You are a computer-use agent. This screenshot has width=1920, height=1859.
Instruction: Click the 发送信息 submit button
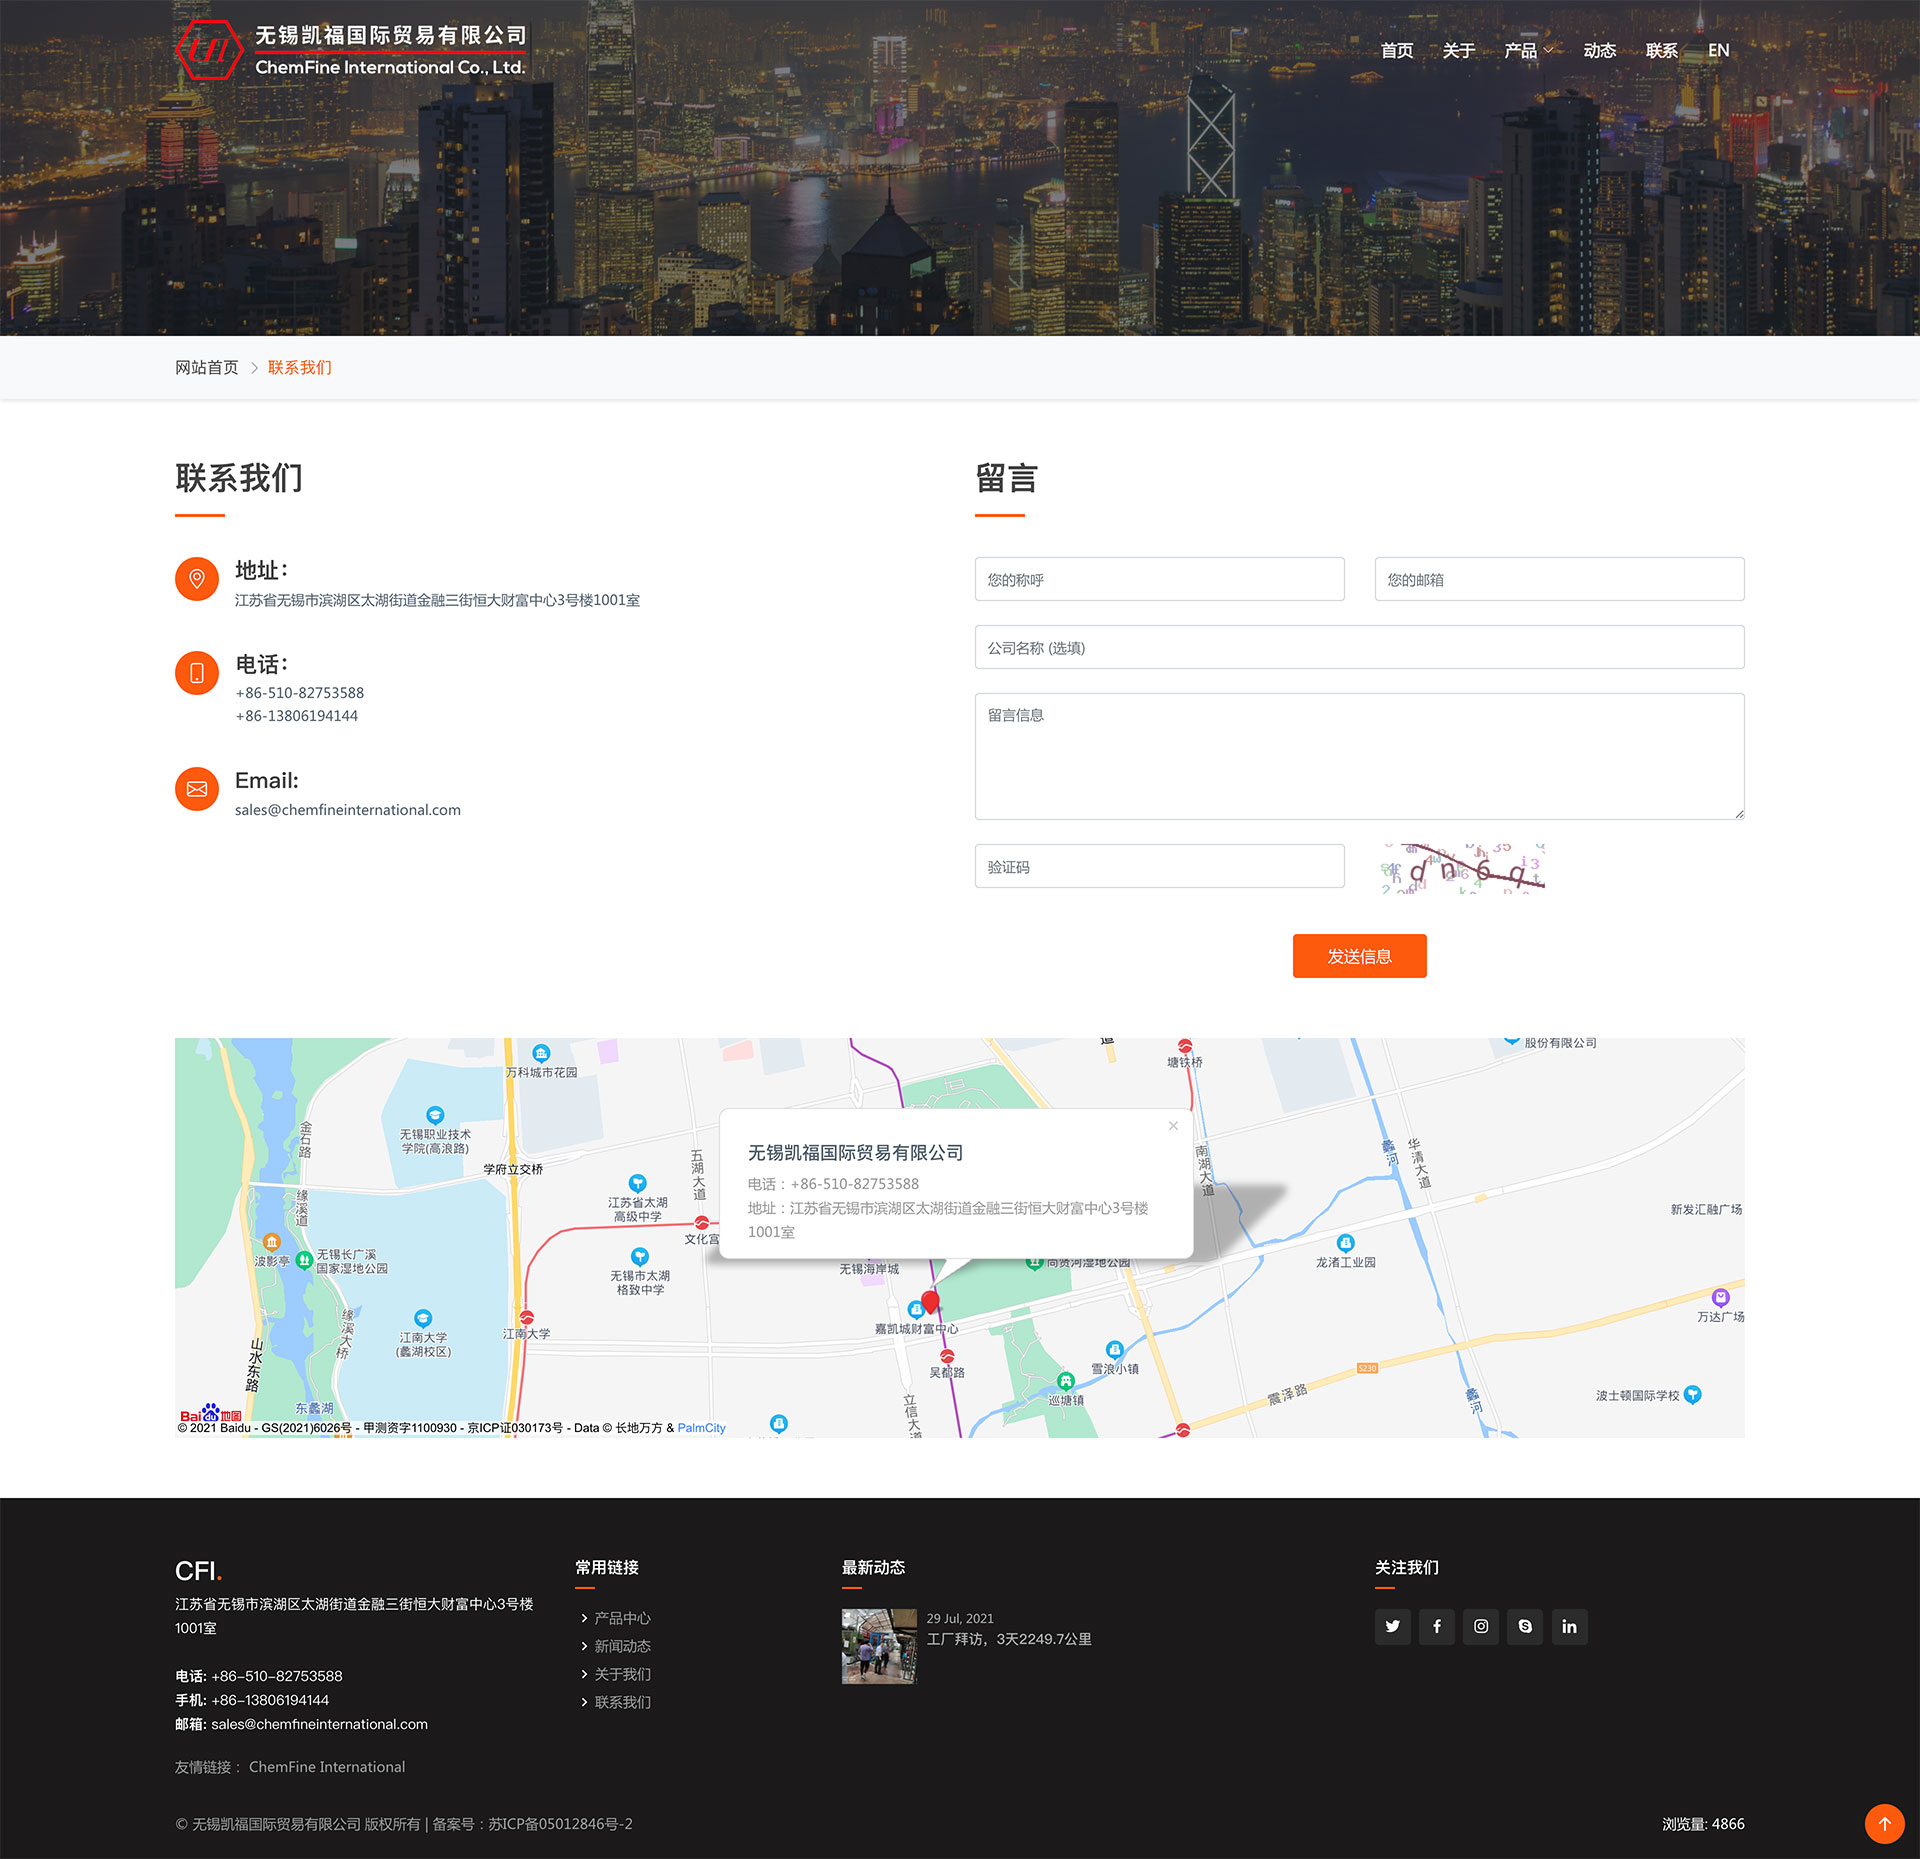click(1359, 956)
